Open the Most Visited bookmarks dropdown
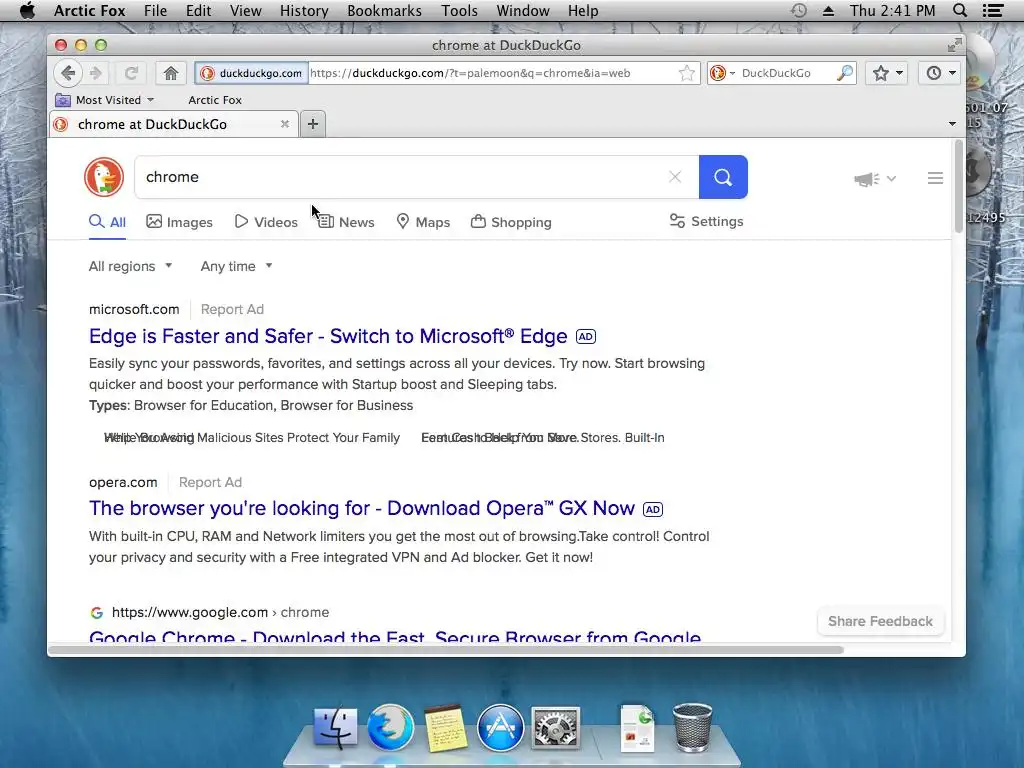 (x=105, y=100)
